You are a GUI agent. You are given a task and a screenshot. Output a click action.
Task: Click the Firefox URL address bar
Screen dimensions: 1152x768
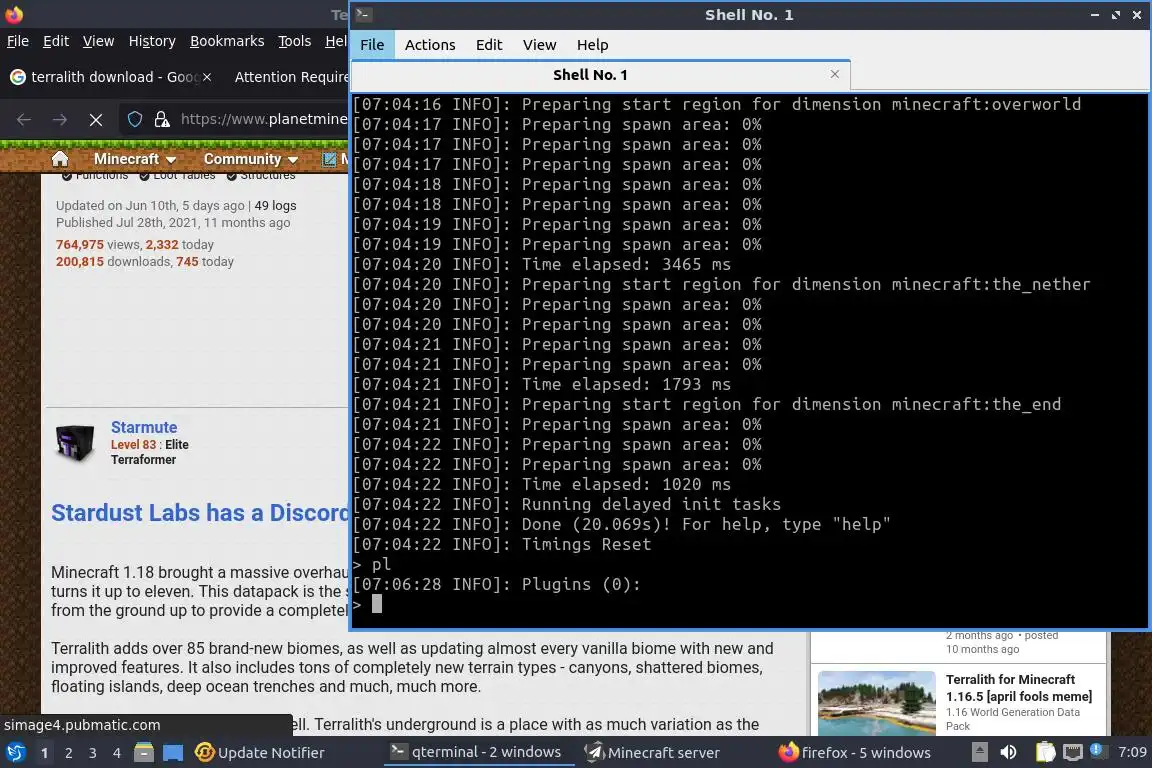tap(264, 119)
